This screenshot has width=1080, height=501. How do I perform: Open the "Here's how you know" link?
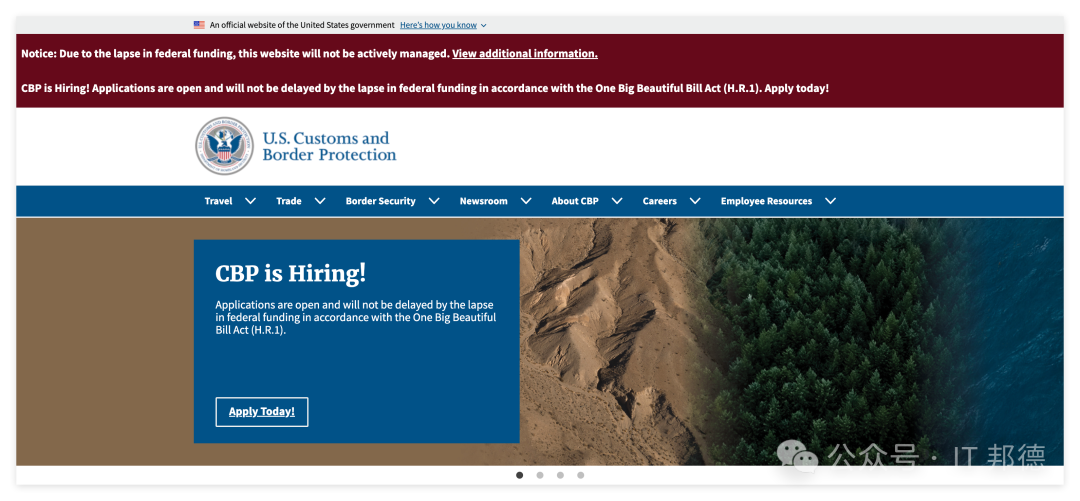pos(438,25)
